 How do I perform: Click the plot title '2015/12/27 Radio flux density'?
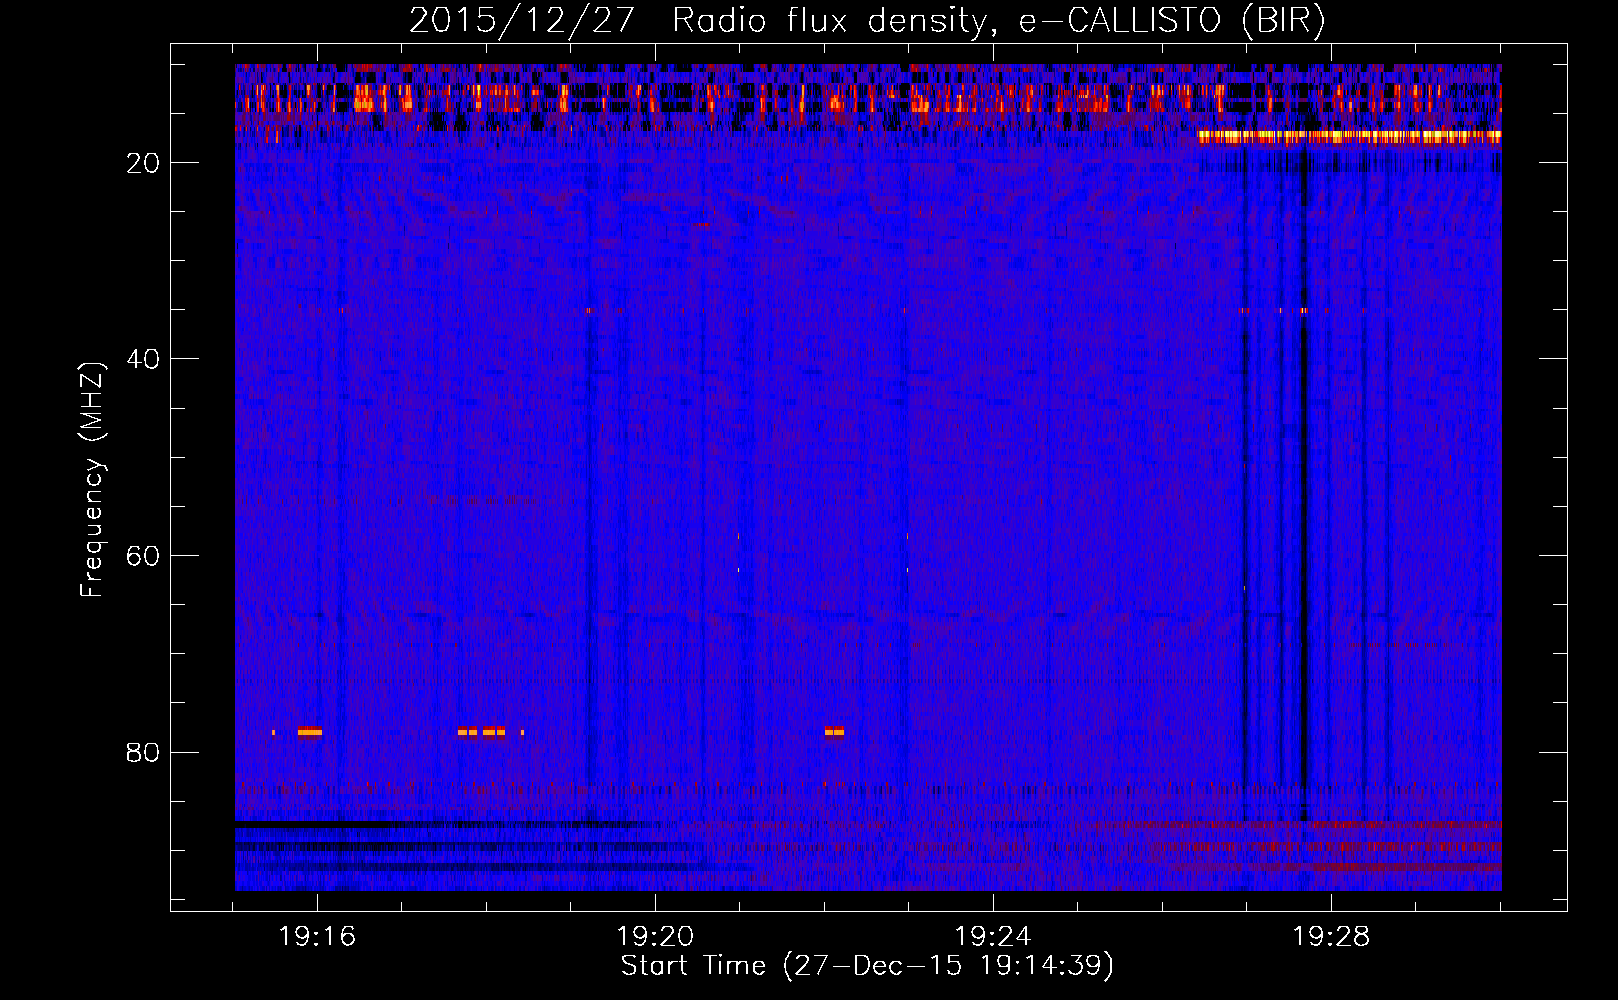[868, 21]
